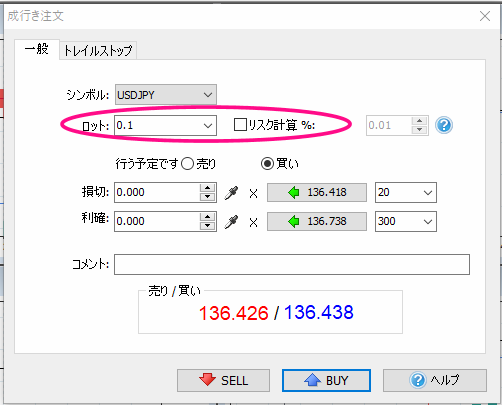This screenshot has width=502, height=405.
Task: Click the BUY button
Action: (x=326, y=380)
